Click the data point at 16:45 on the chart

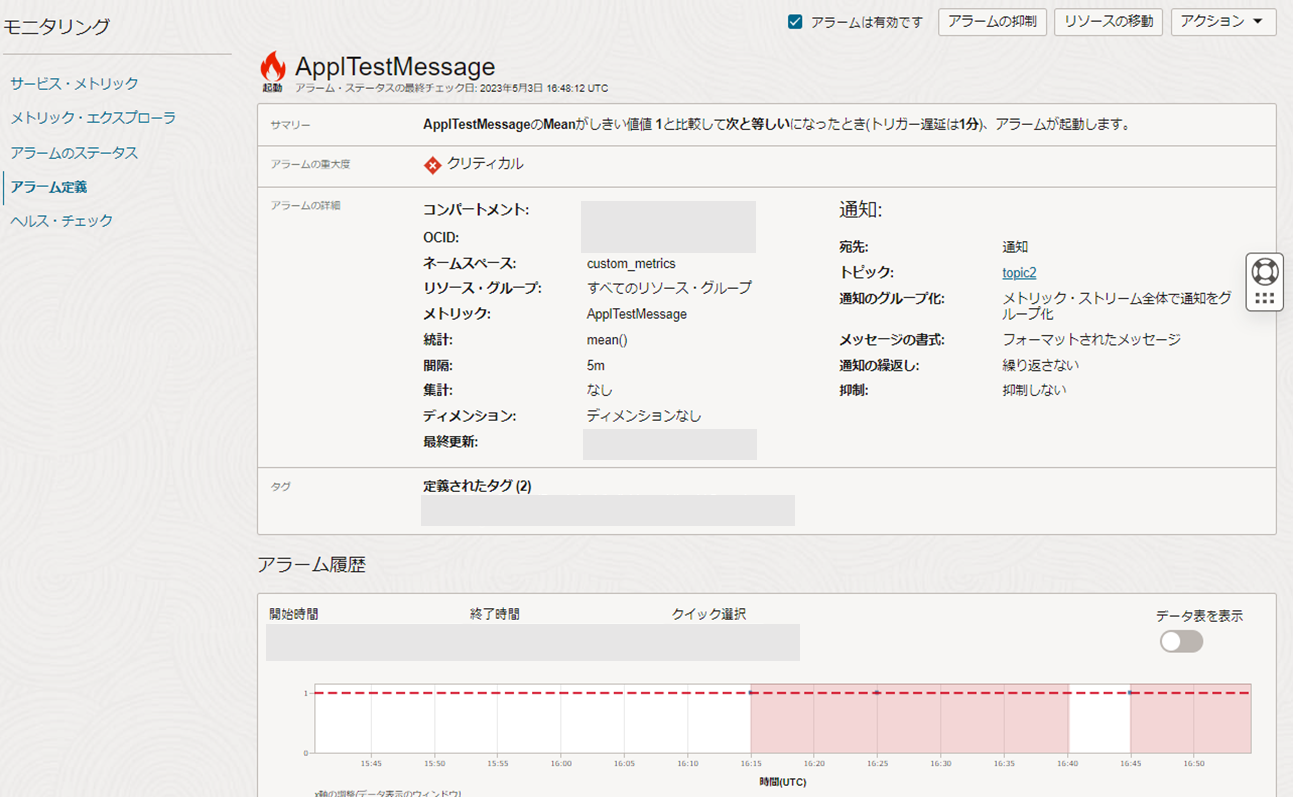click(1130, 692)
